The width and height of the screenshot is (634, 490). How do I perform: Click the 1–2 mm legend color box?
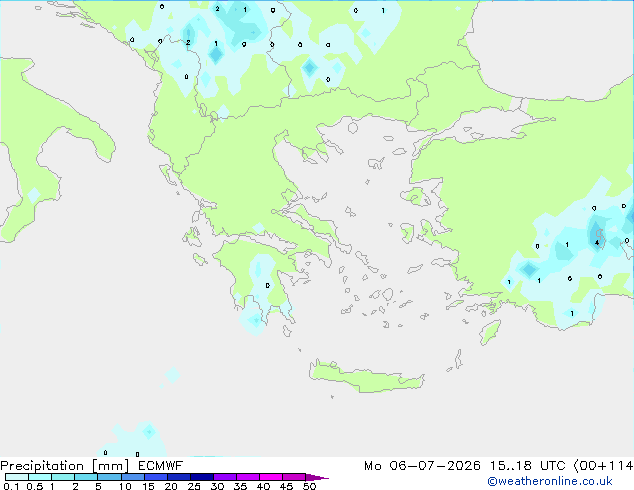63,477
